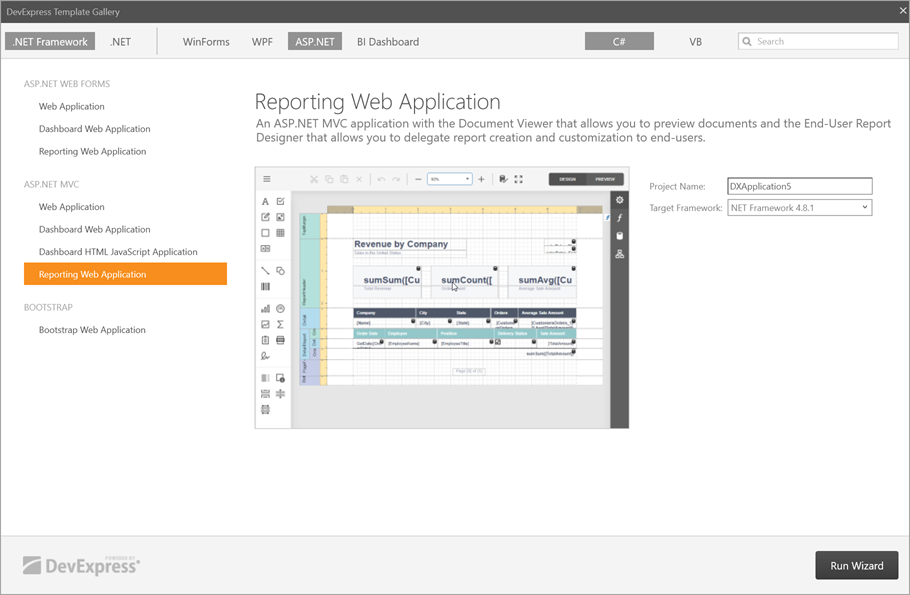Switch preview to DESIGN mode
Image resolution: width=910 pixels, height=595 pixels.
568,179
